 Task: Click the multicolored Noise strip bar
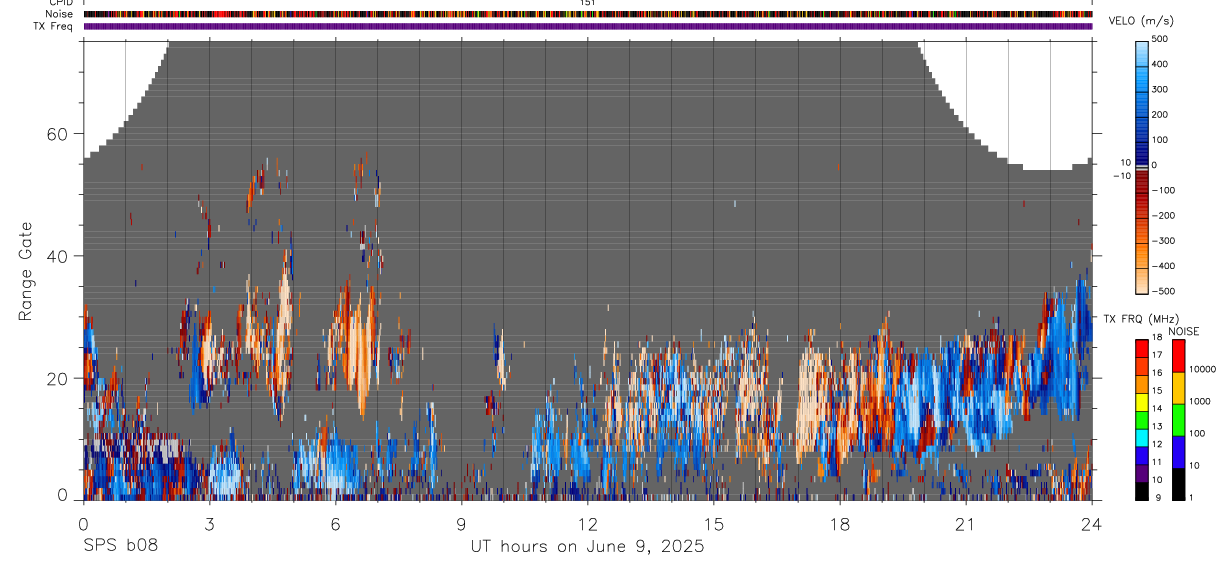(x=588, y=15)
